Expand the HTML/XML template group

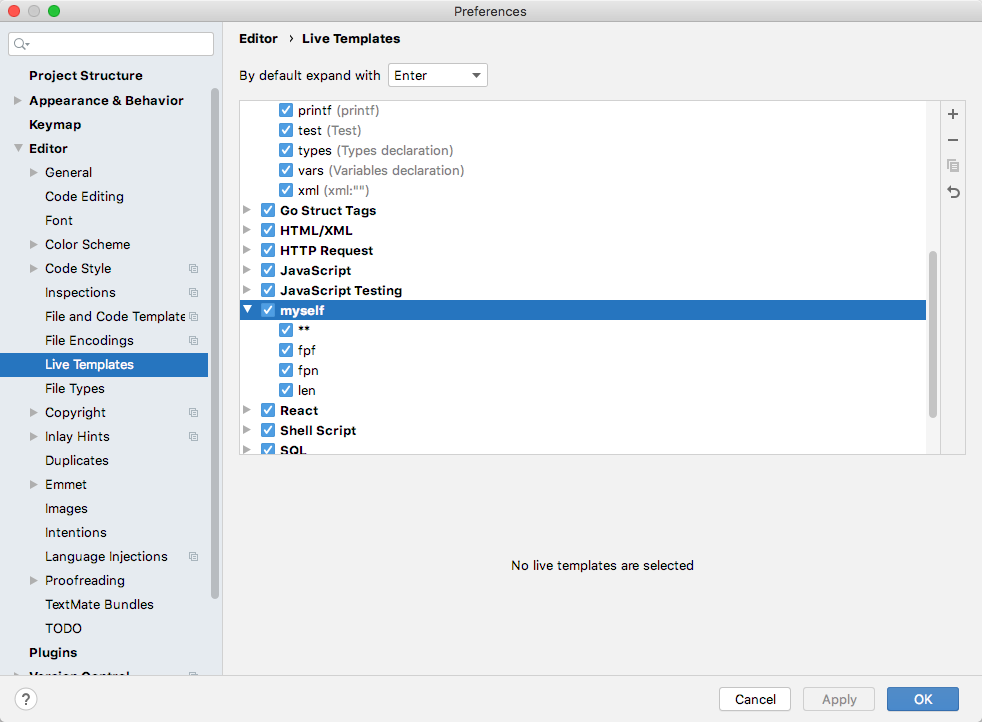(x=247, y=230)
